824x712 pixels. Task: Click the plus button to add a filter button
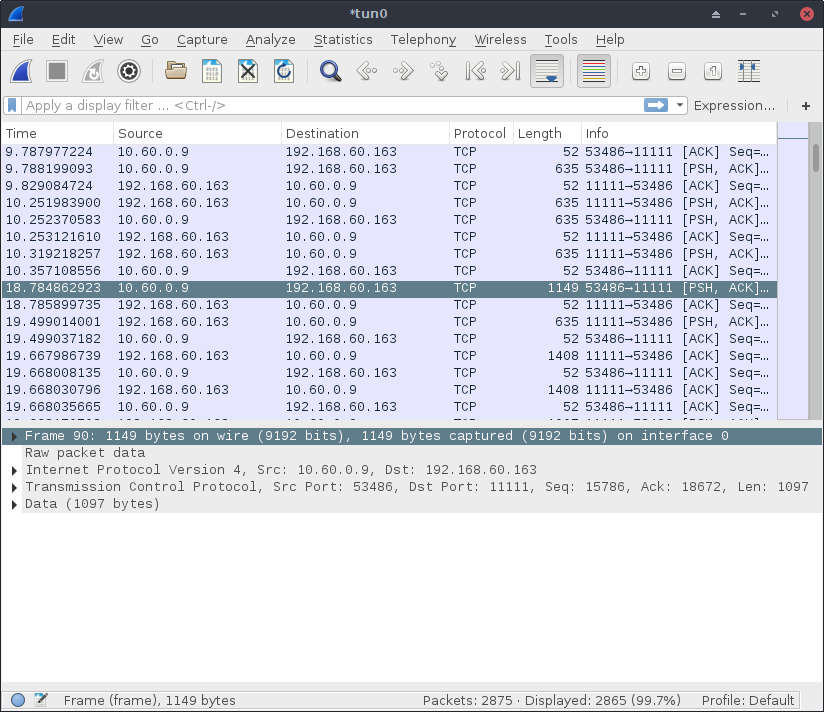click(x=806, y=105)
